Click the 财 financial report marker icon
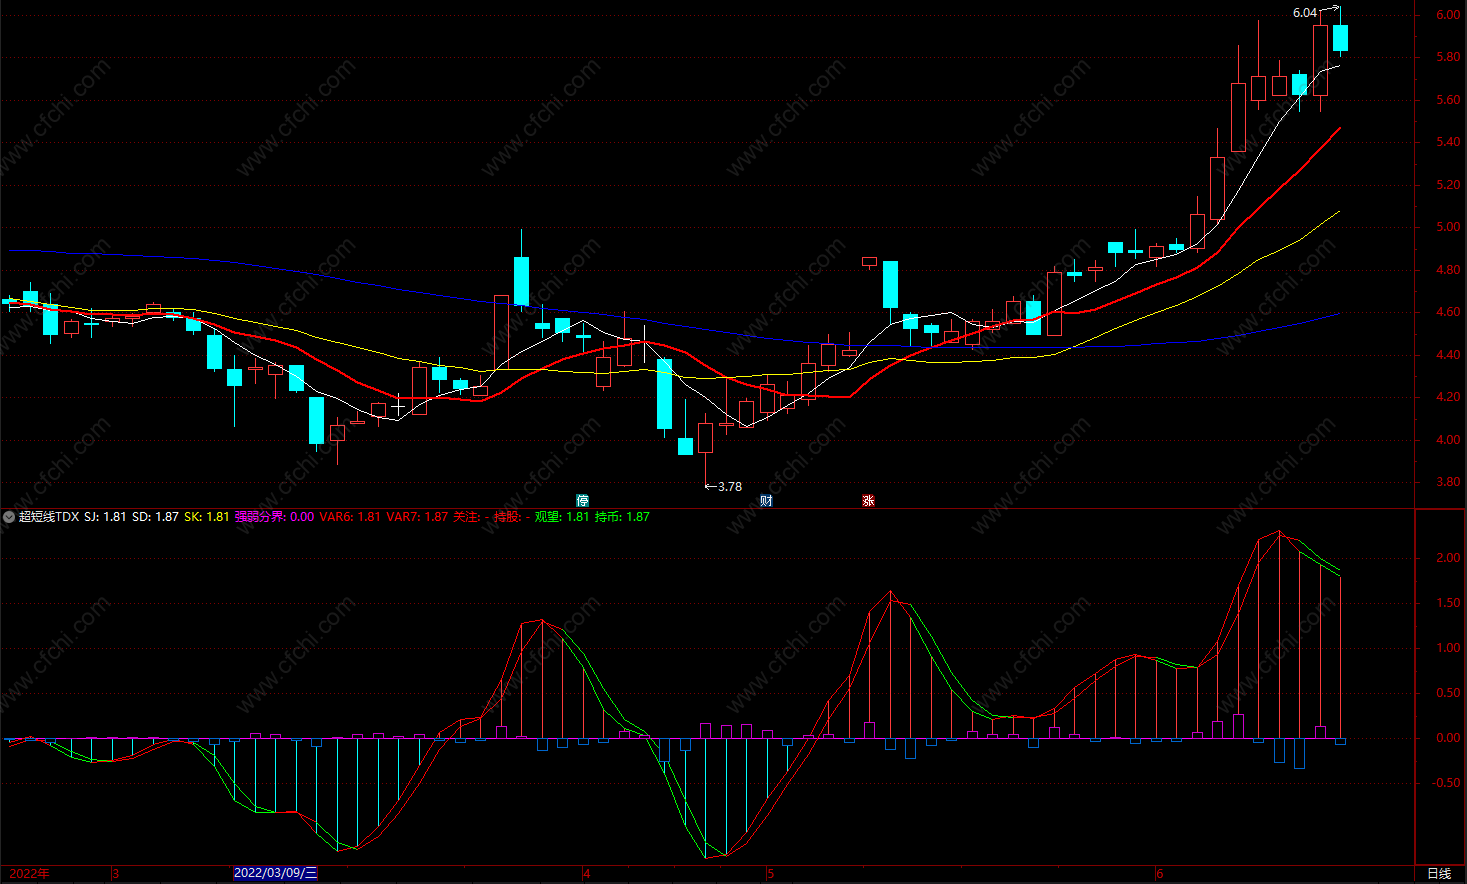 [766, 501]
